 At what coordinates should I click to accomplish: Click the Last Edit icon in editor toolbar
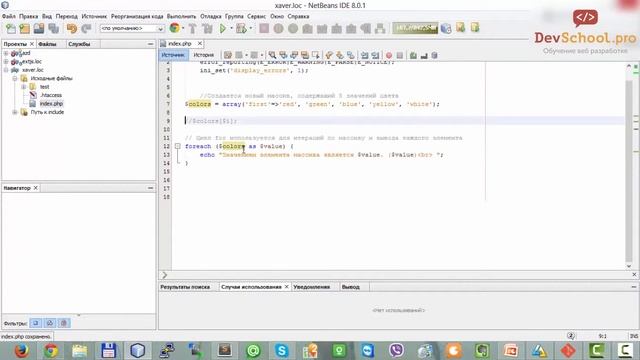click(x=228, y=55)
